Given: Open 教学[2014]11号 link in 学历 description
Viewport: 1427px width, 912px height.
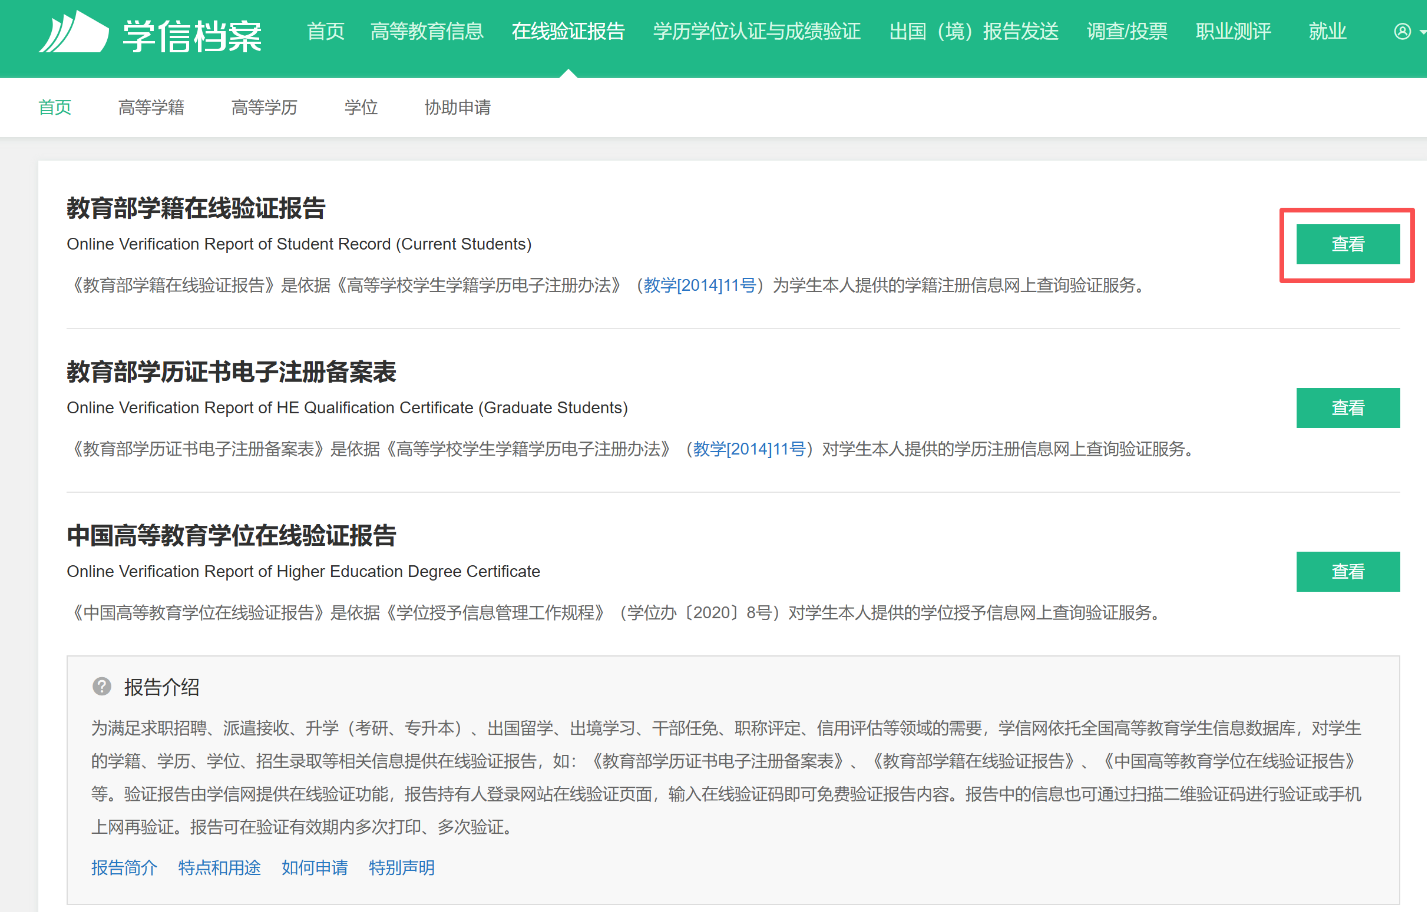Looking at the screenshot, I should tap(750, 450).
